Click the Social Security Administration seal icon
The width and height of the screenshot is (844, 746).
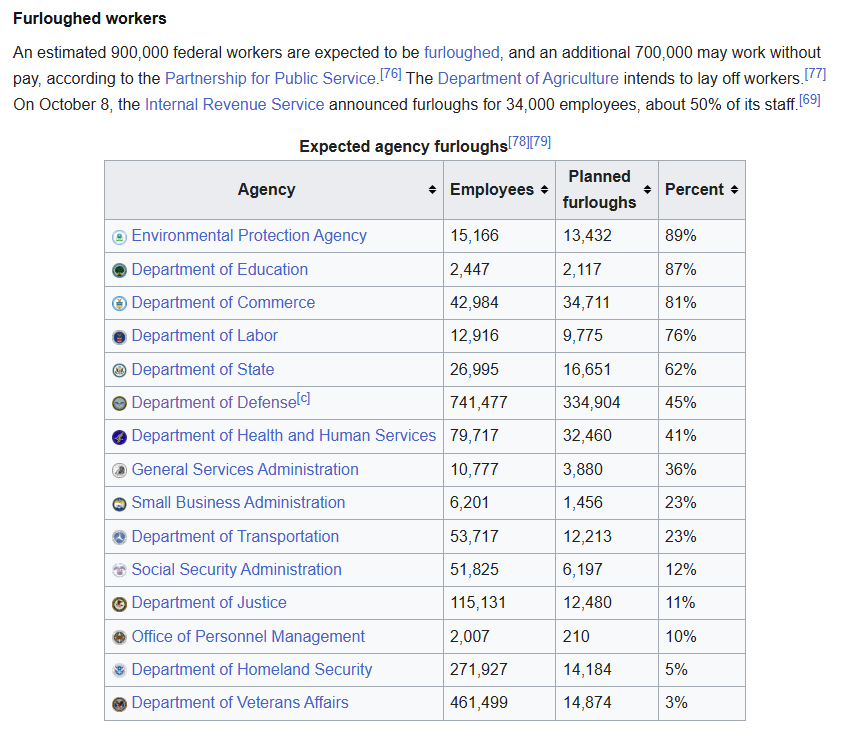119,570
